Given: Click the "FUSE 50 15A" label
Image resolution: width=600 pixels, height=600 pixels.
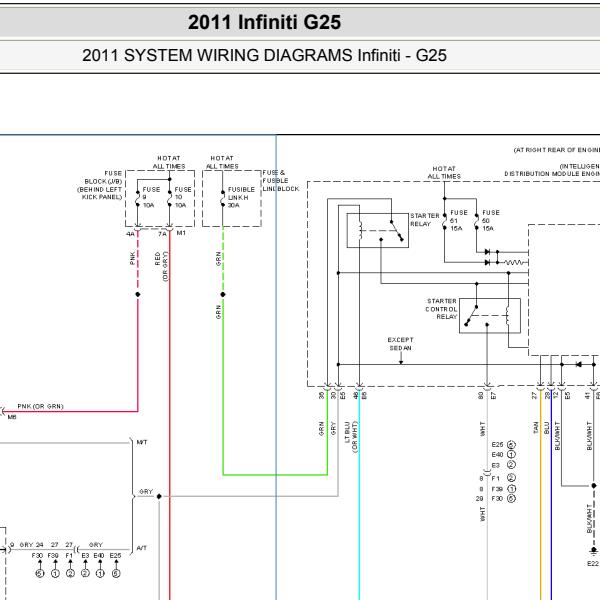Looking at the screenshot, I should (x=491, y=220).
